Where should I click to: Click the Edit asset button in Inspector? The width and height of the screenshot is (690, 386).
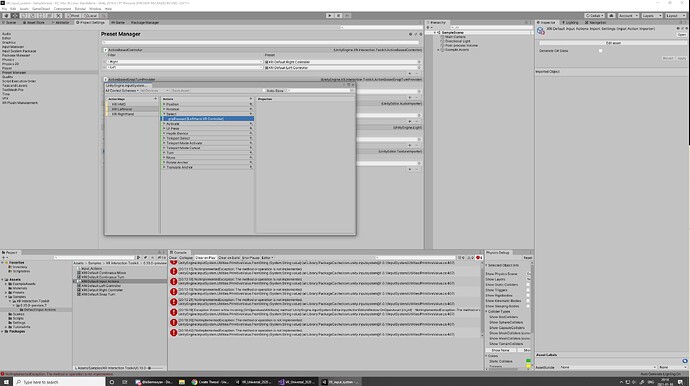613,43
